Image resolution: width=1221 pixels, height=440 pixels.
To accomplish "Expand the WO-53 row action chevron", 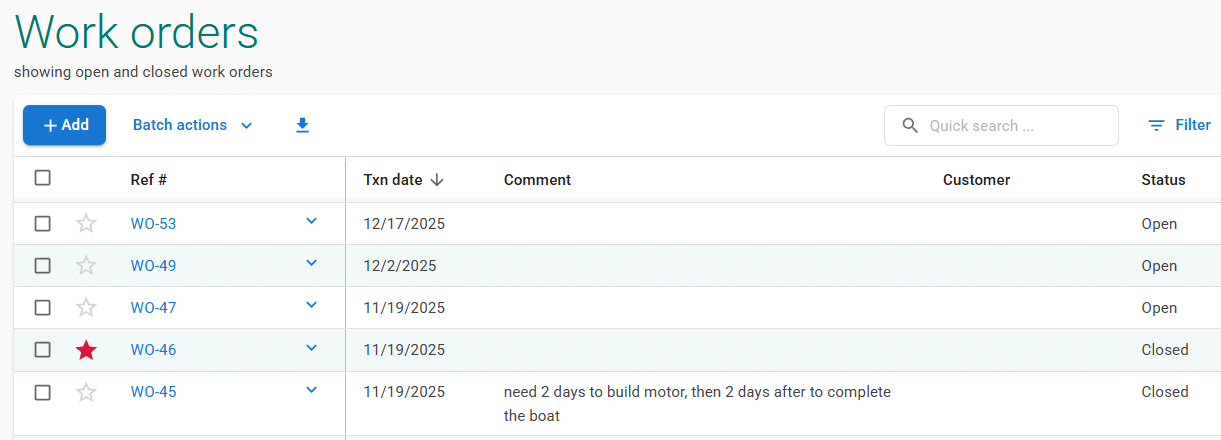I will [311, 221].
